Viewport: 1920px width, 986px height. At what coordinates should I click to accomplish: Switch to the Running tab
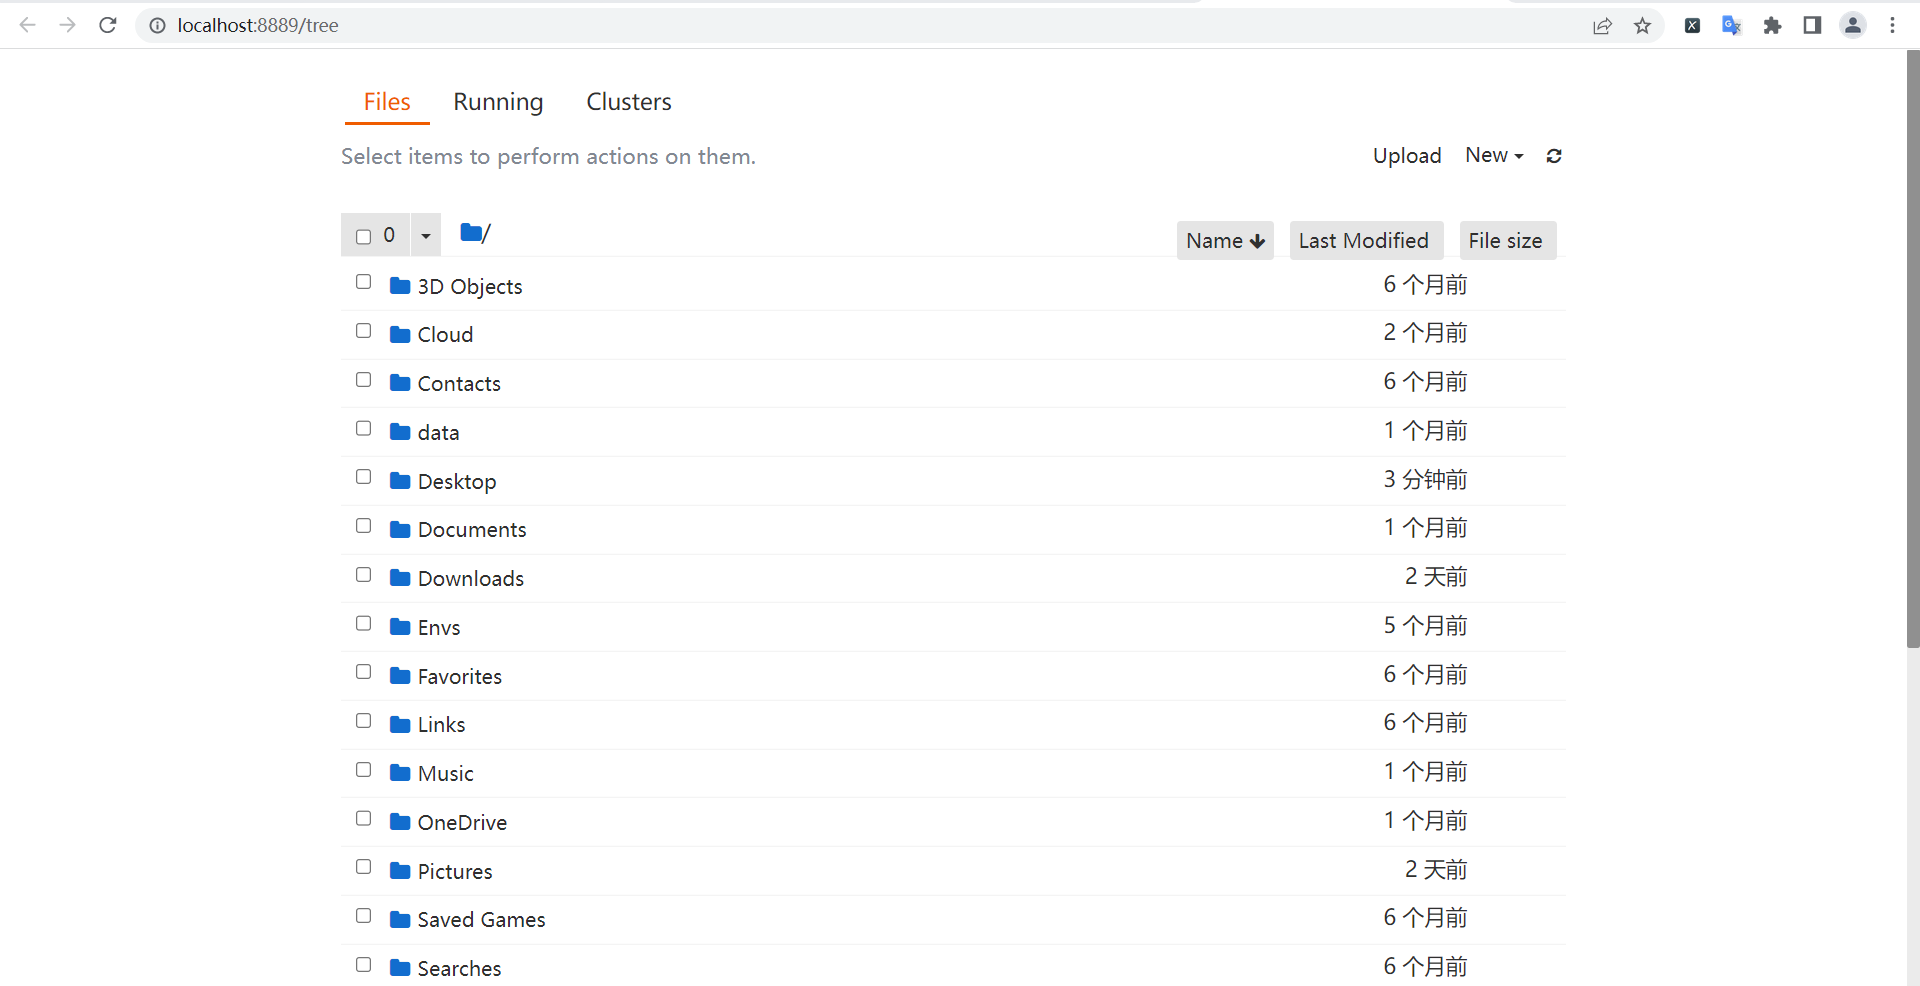498,102
